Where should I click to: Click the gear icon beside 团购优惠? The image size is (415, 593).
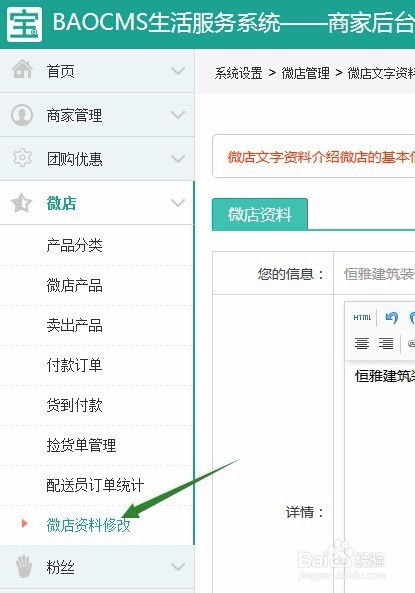pos(22,158)
